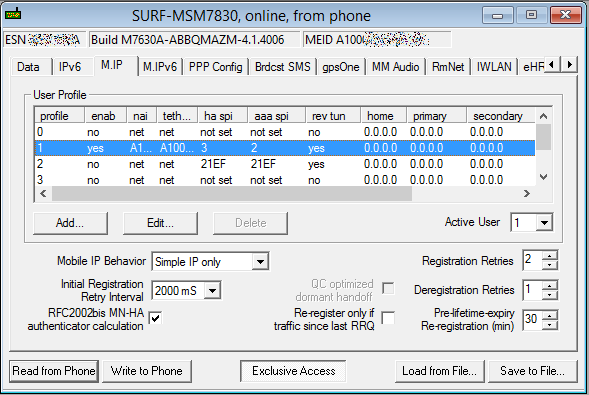Increase Deregistration Retries with the up arrow
The width and height of the screenshot is (589, 395).
(x=550, y=286)
